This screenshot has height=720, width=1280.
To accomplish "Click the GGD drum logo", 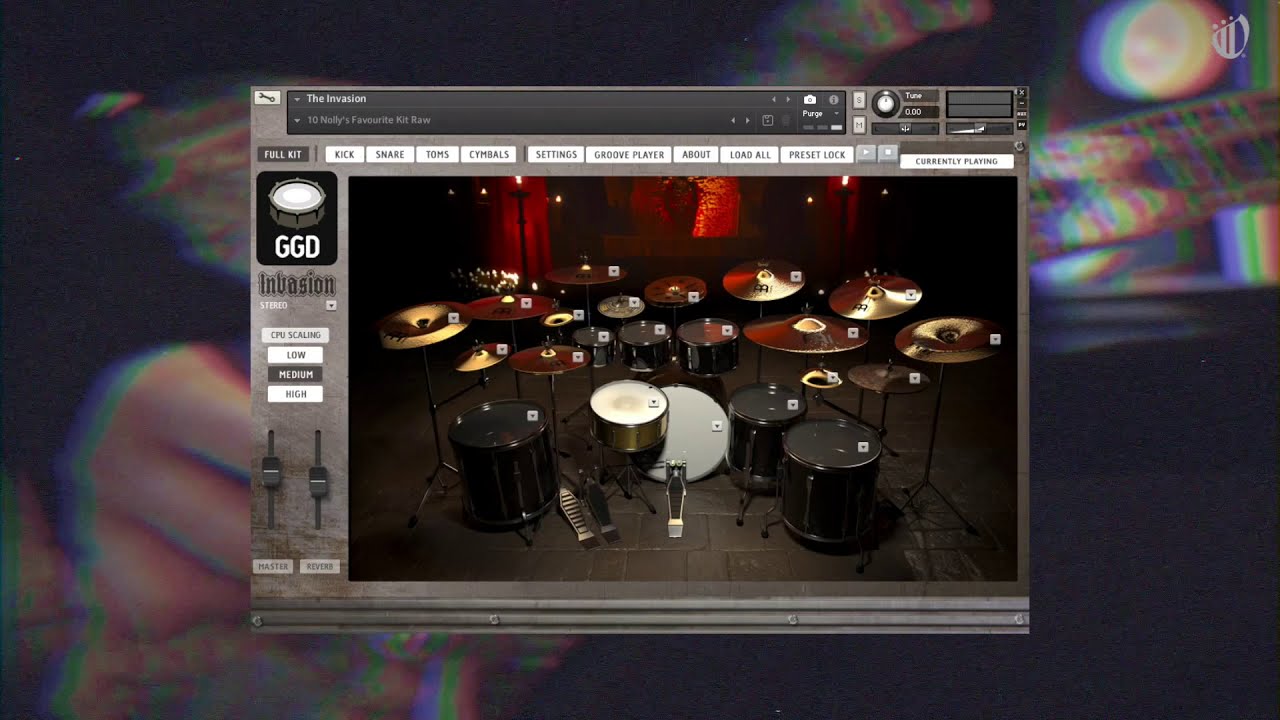I will tap(297, 218).
